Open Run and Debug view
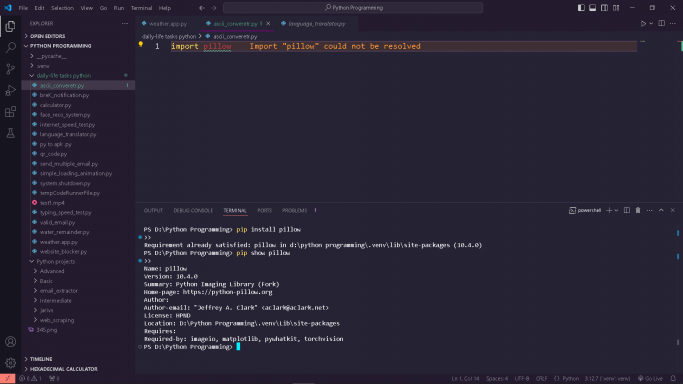Image resolution: width=683 pixels, height=384 pixels. [10, 90]
